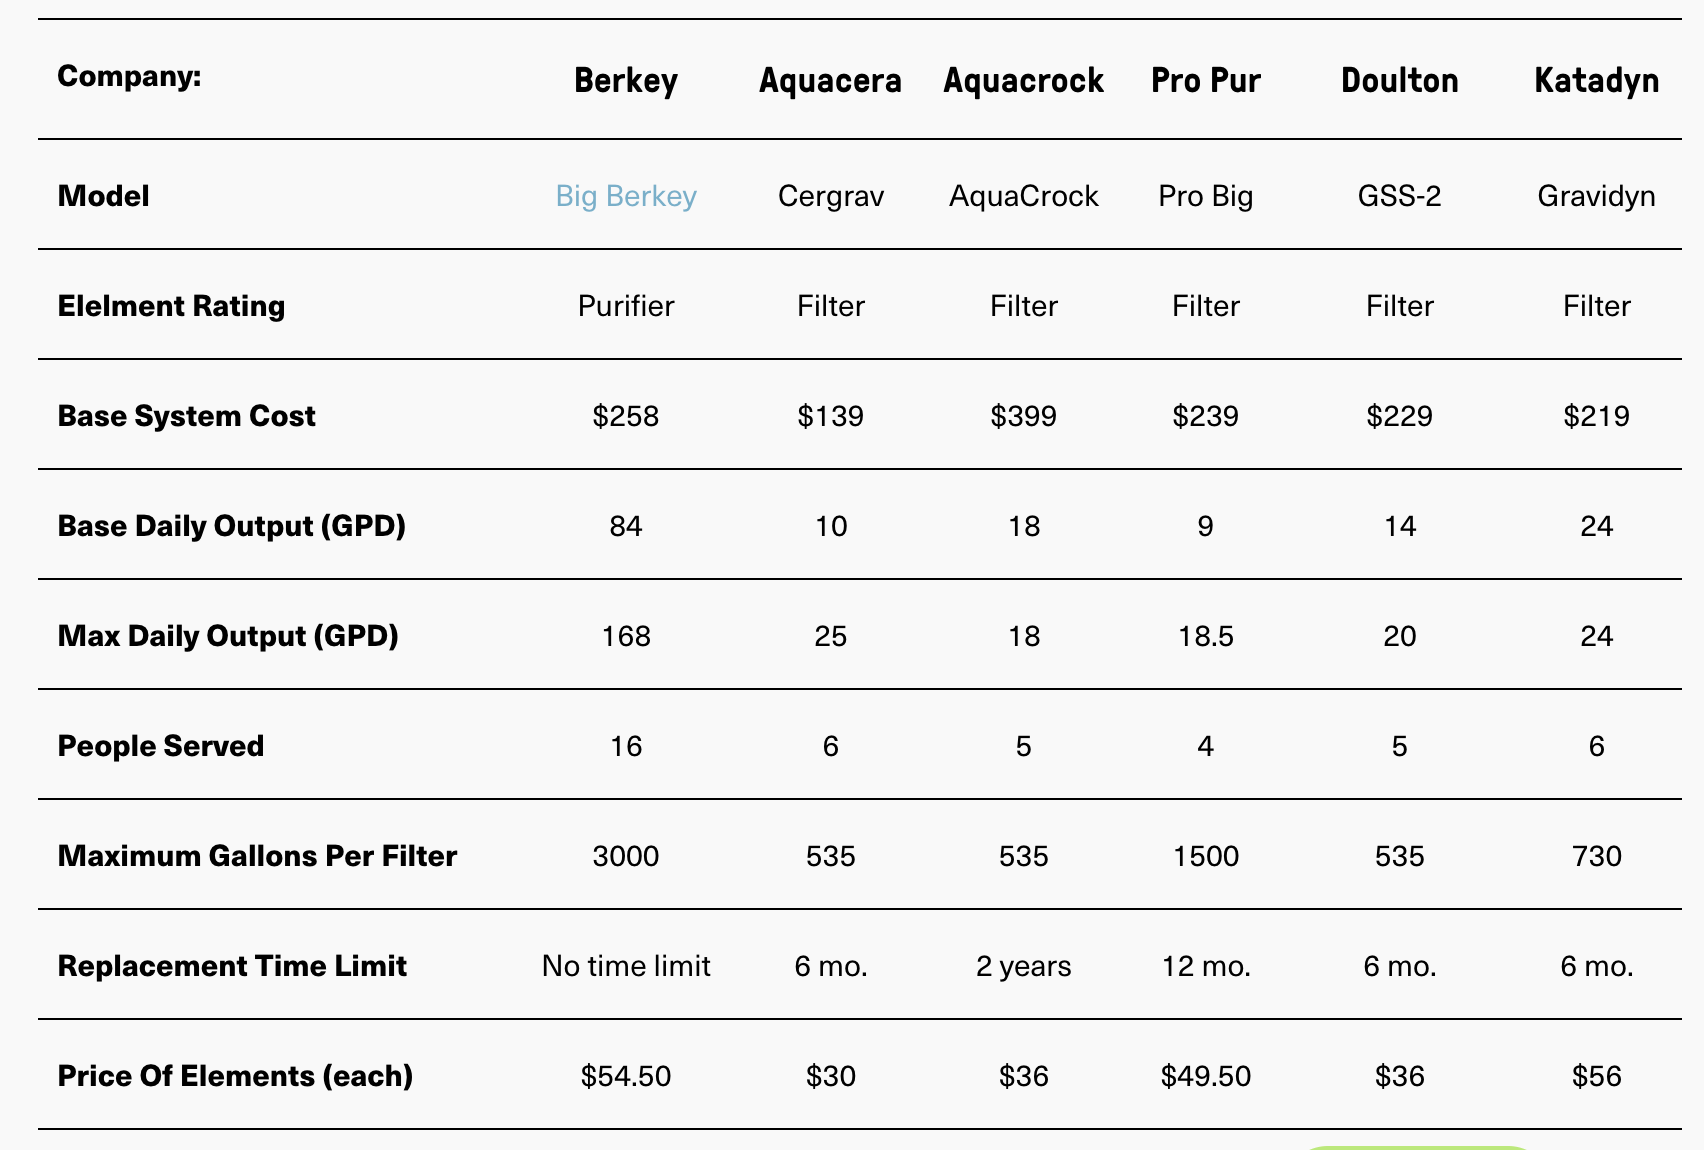Viewport: 1704px width, 1150px height.
Task: Click the Doulton company heading
Action: [x=1399, y=80]
